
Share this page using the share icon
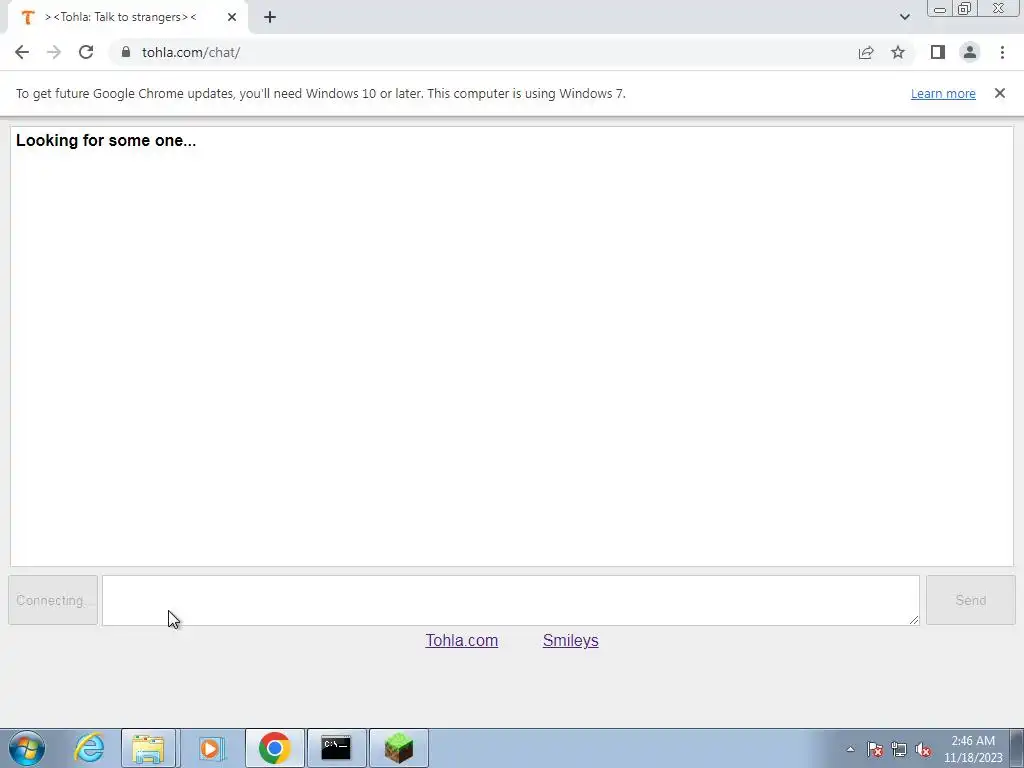[x=866, y=52]
